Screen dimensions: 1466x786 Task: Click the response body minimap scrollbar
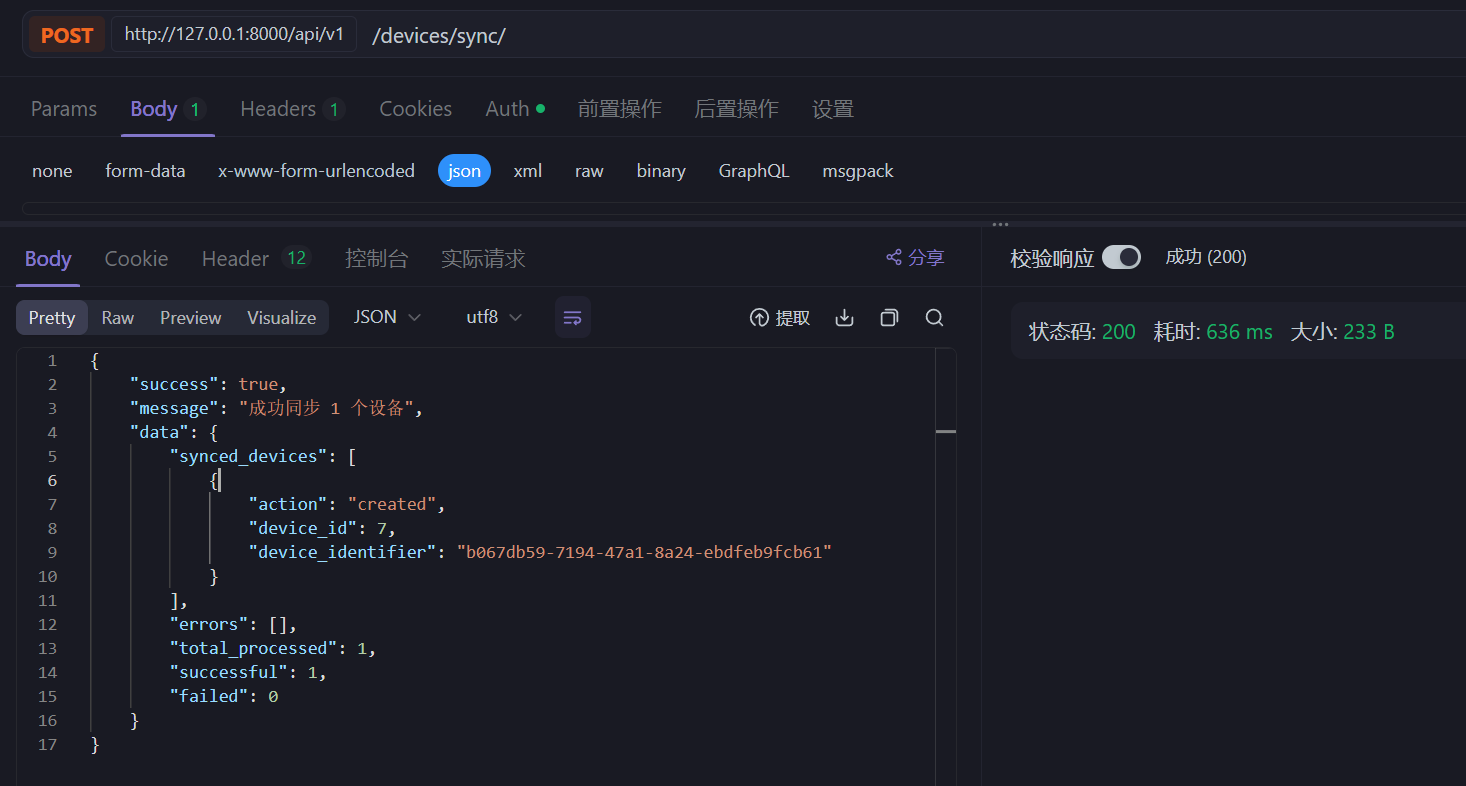click(945, 567)
